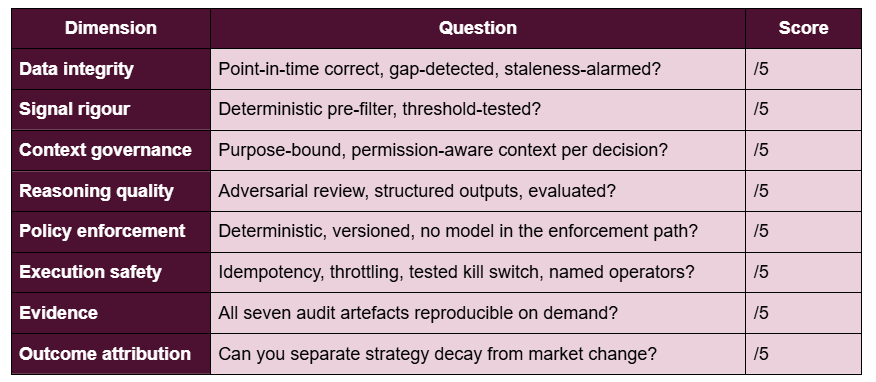Click the Evidence score field
Screen dimensions: 876x382
[x=803, y=313]
